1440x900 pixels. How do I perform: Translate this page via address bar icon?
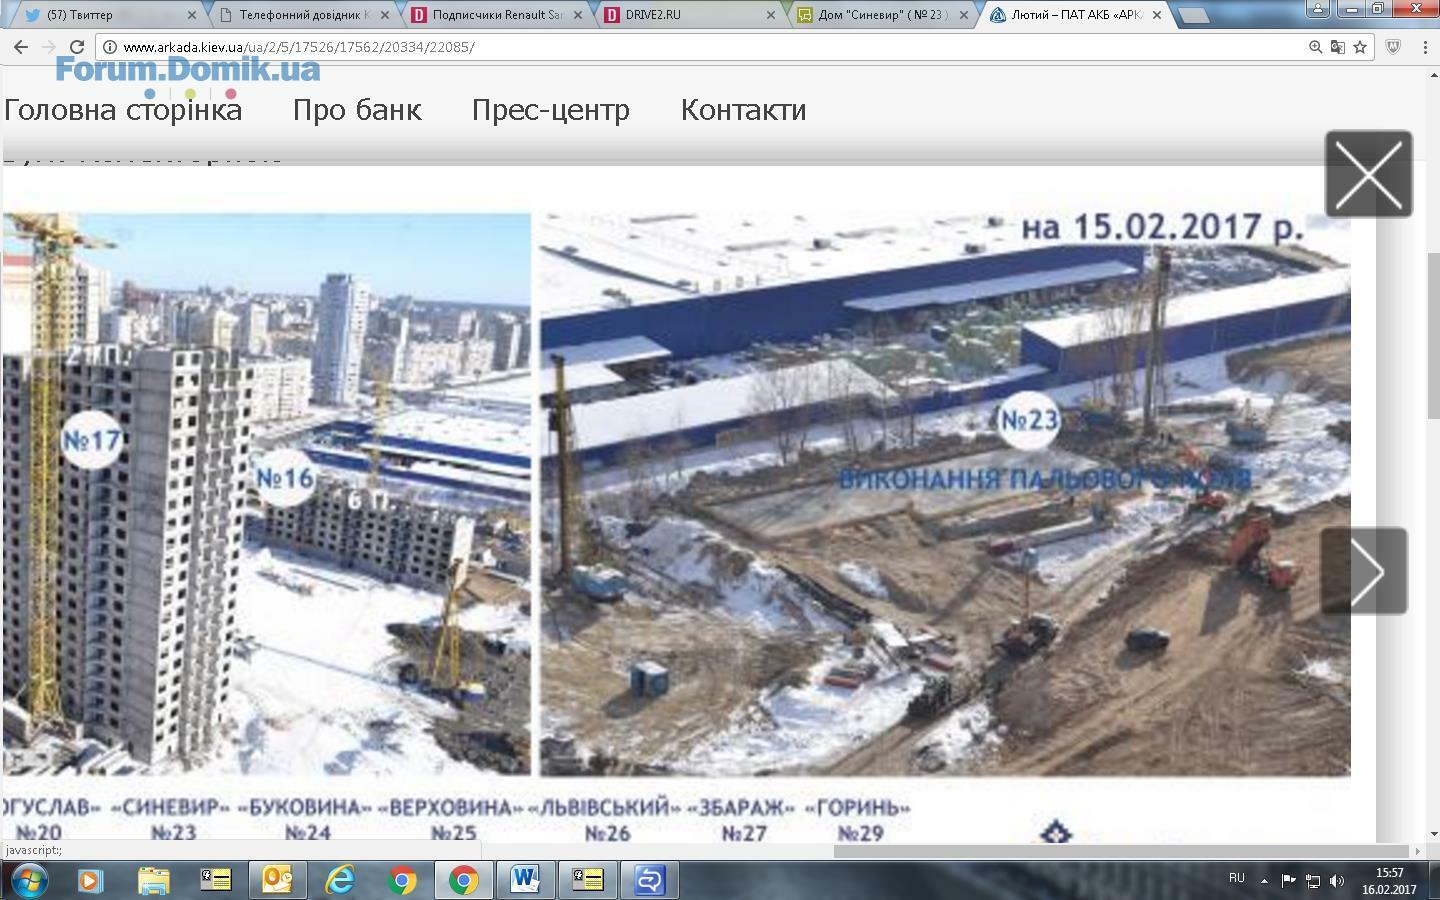(1338, 47)
